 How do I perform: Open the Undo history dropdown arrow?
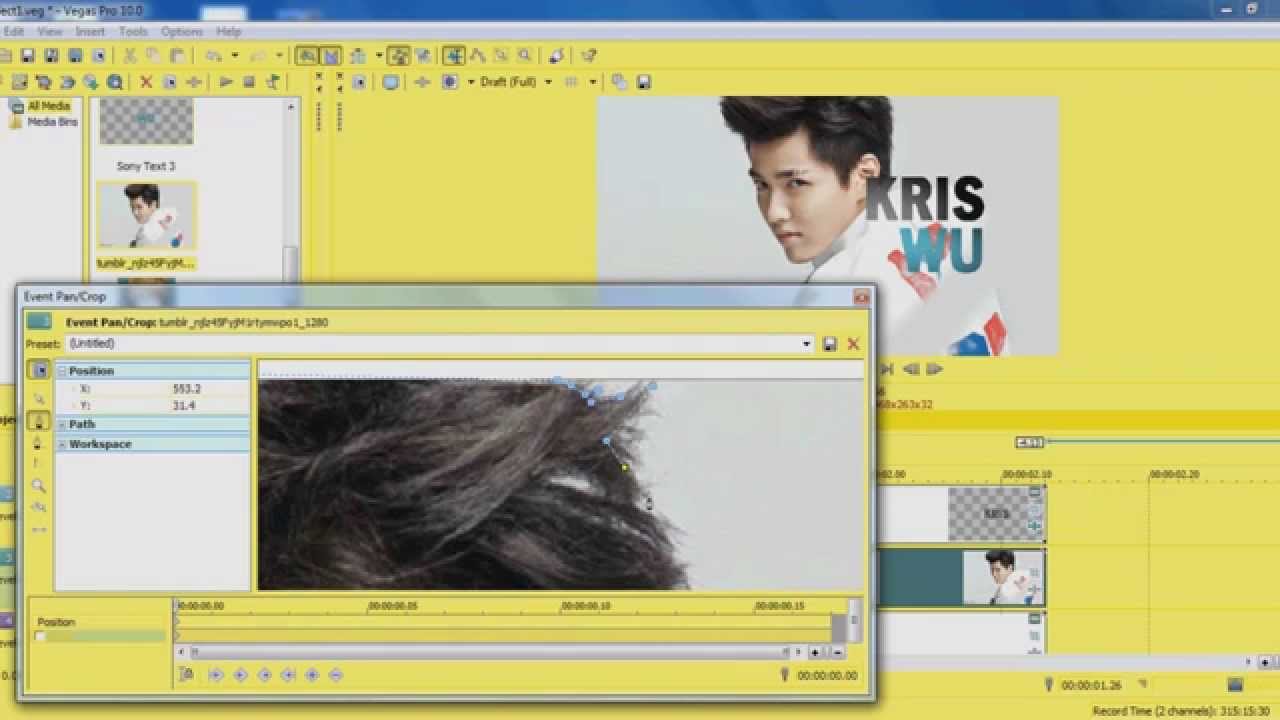235,56
